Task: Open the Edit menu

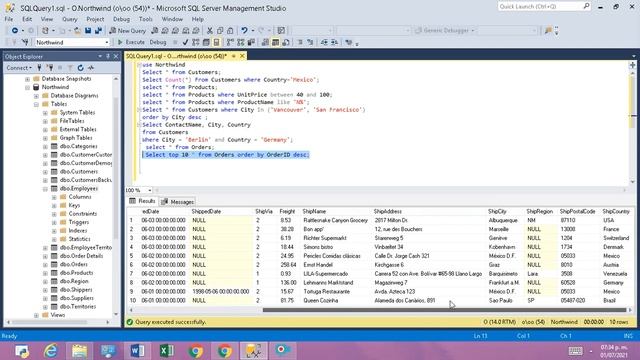Action: (x=27, y=19)
